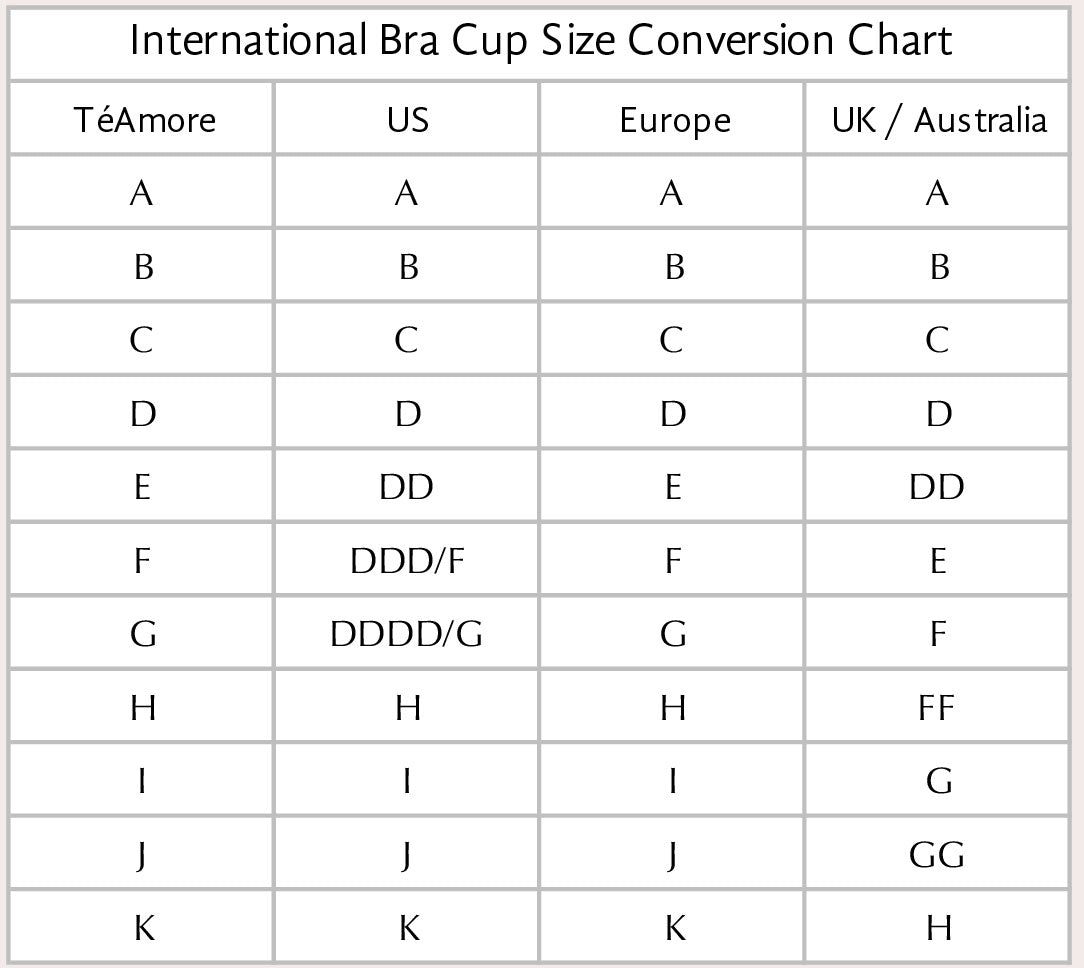Screen dimensions: 1084x968
Task: Select the E cell under UK / Australia
Action: pos(937,561)
